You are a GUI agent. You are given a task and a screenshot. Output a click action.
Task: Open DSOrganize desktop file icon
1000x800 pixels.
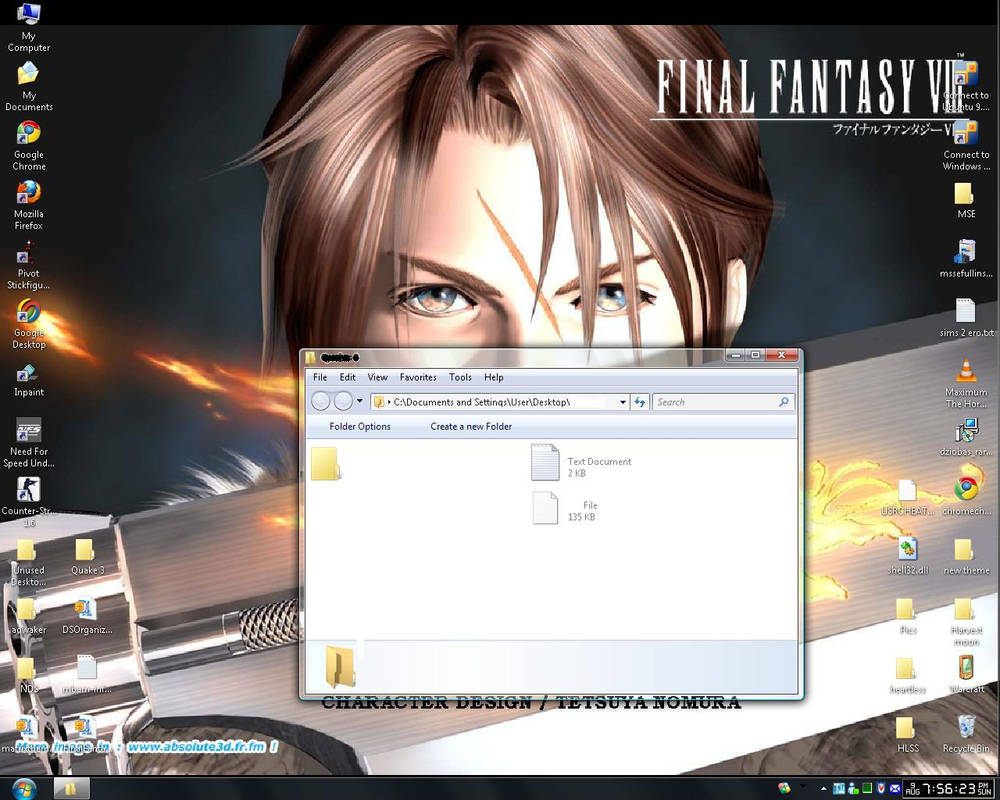tap(87, 617)
